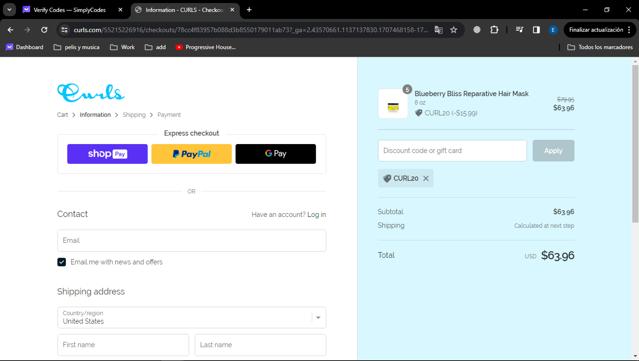Image resolution: width=639 pixels, height=361 pixels.
Task: Open the Dashboard bookmark
Action: pos(24,47)
